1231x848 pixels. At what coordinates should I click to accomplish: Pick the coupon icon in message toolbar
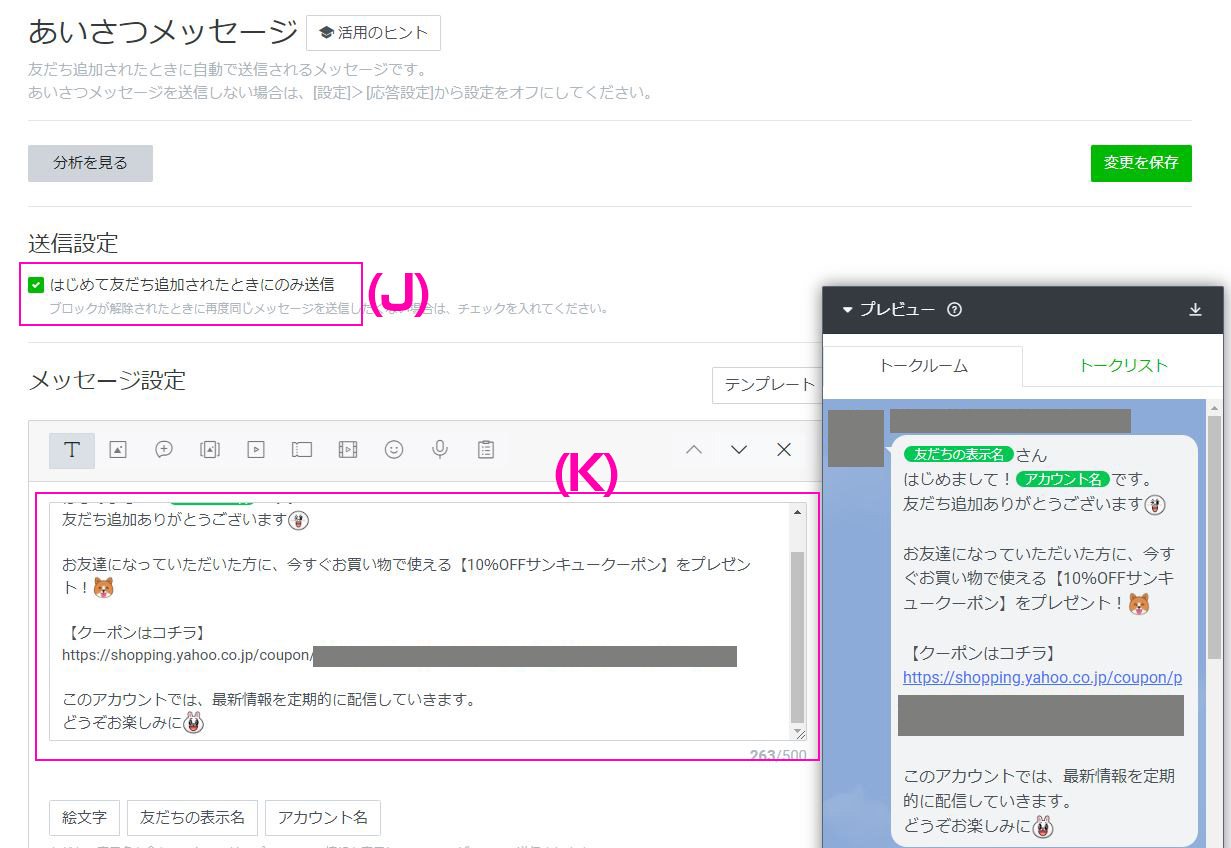[x=302, y=450]
